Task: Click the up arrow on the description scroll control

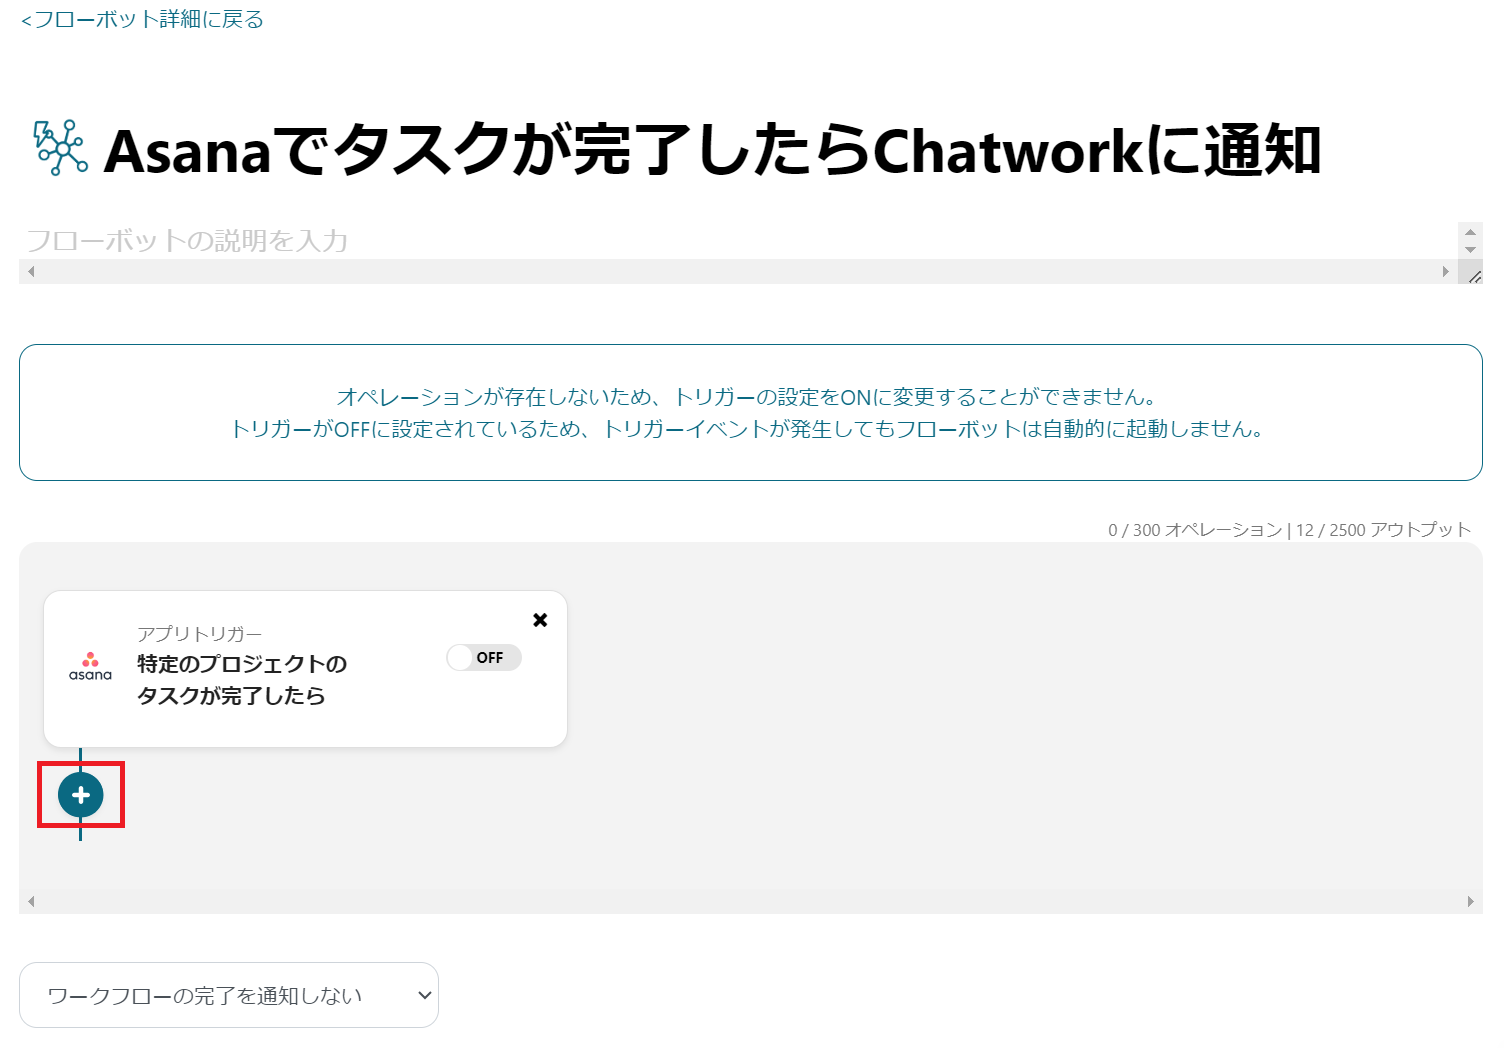Action: (1470, 233)
